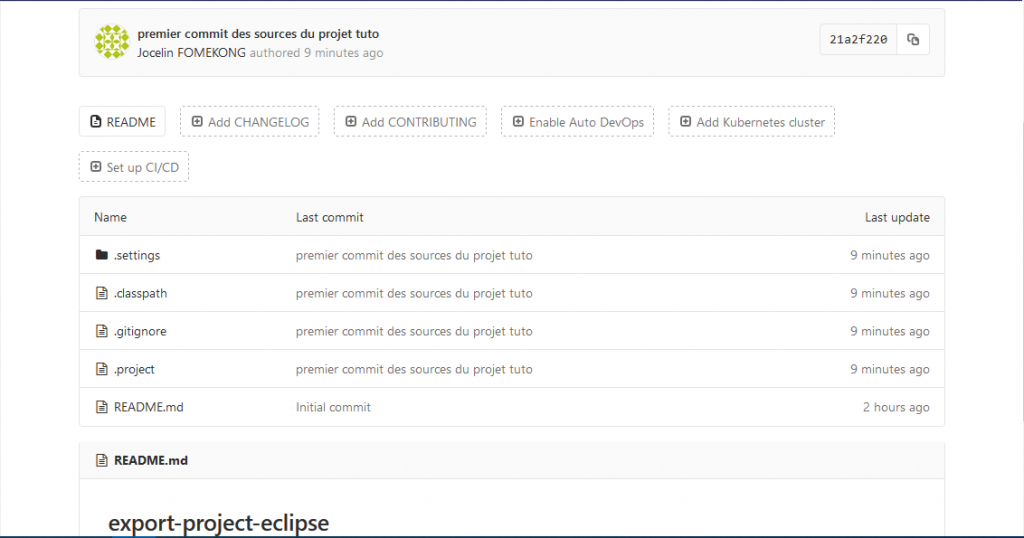Click the file icon beside .classpath
This screenshot has width=1024, height=538.
tap(101, 293)
